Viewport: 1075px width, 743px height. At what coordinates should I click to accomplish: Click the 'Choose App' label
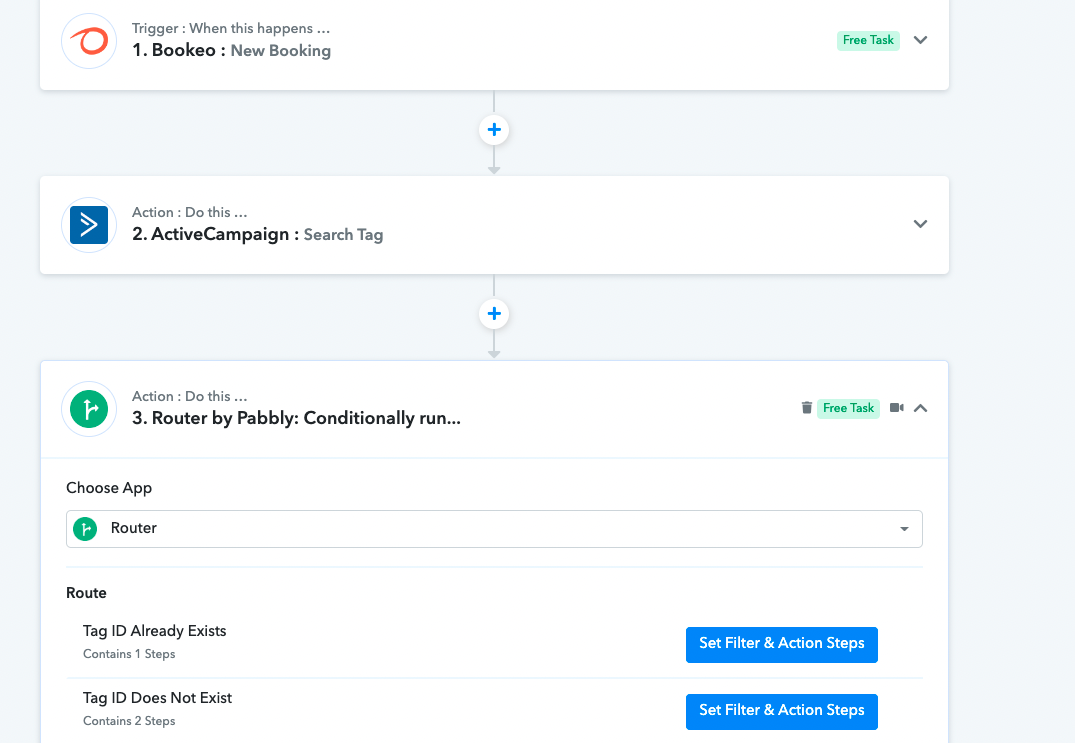109,488
